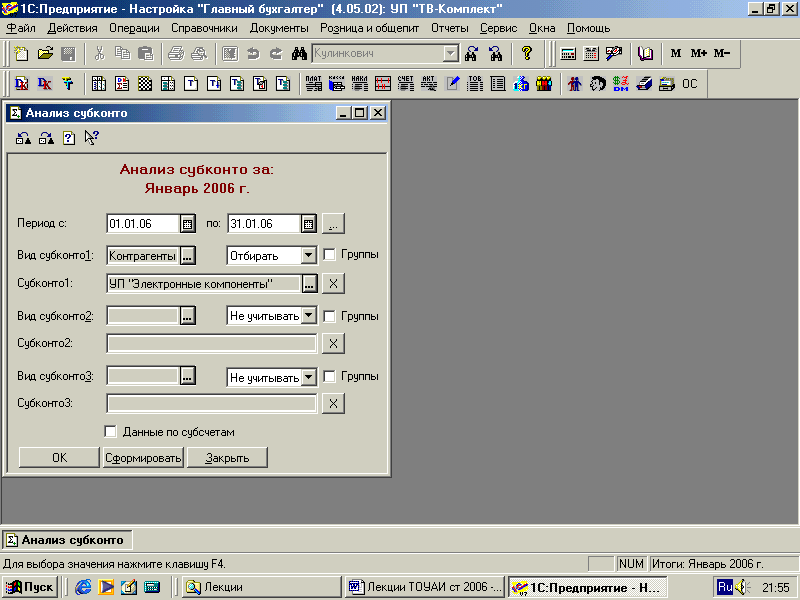Click the new document toolbar icon
This screenshot has height=600, width=800.
pyautogui.click(x=21, y=54)
